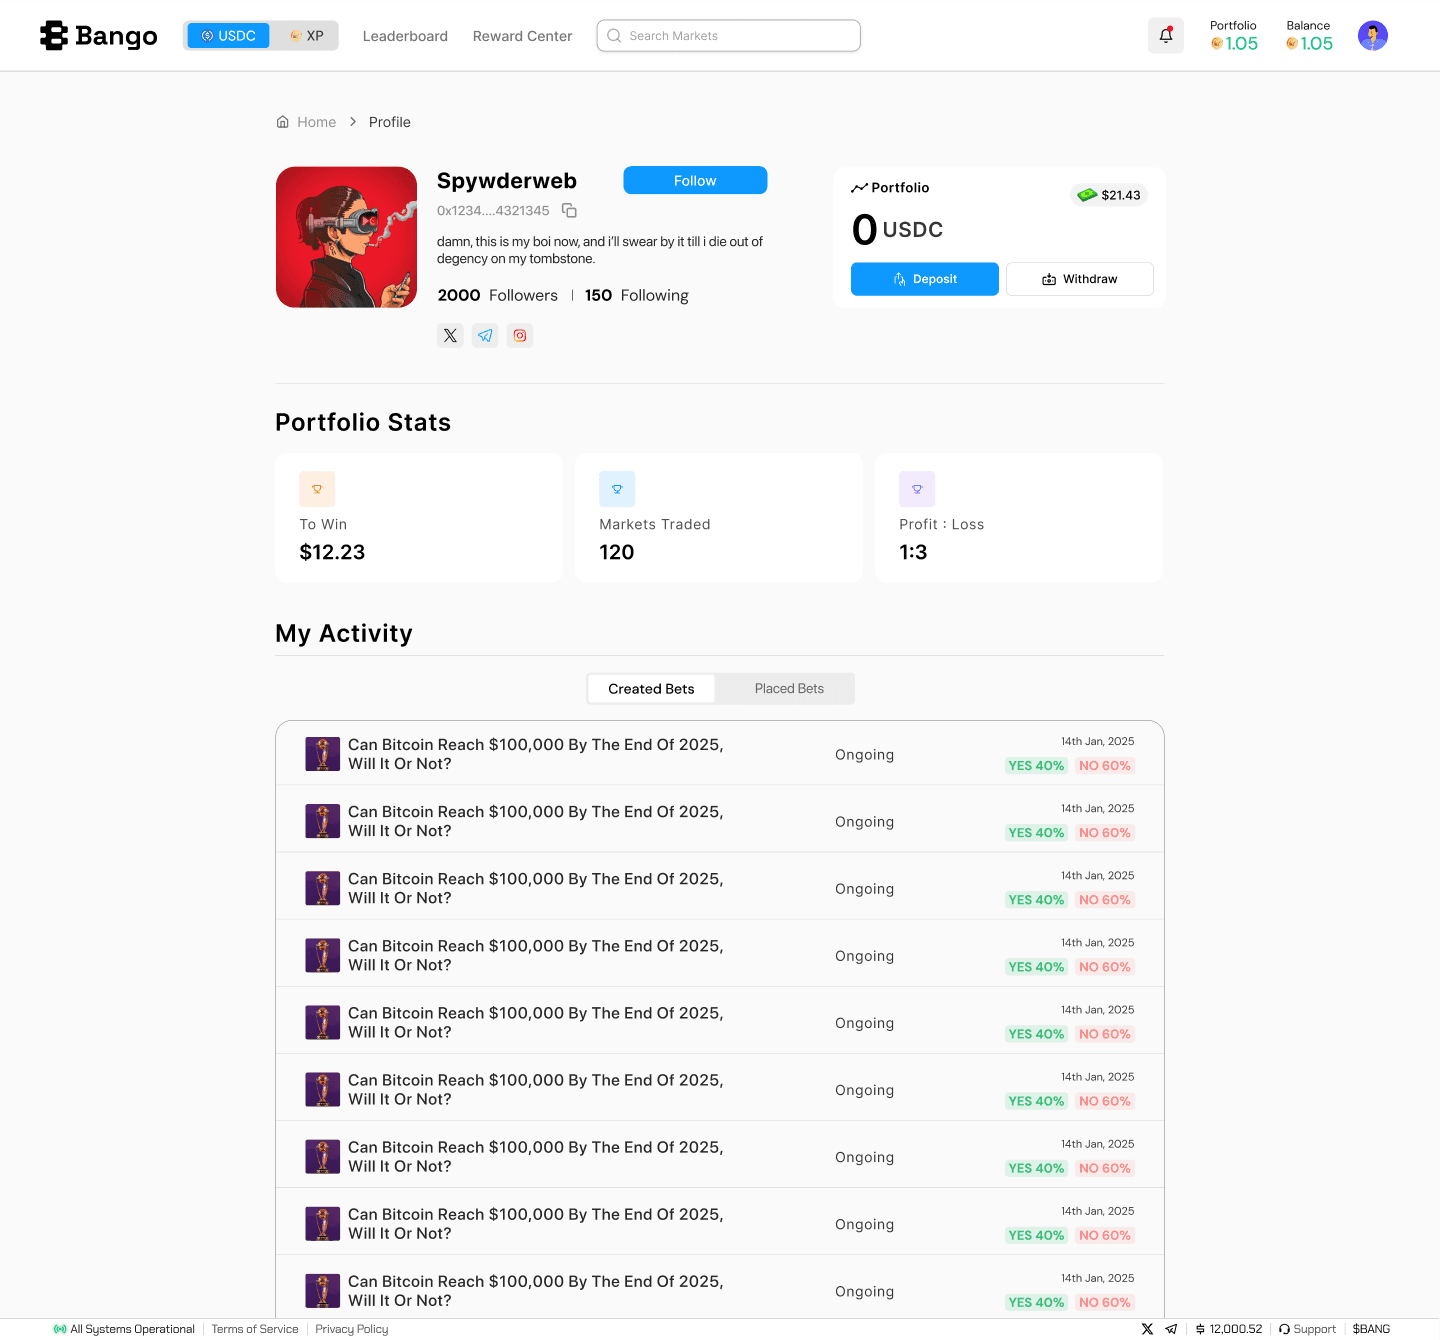This screenshot has height=1340, width=1440.
Task: Click the Bango logo in the header
Action: pos(97,35)
